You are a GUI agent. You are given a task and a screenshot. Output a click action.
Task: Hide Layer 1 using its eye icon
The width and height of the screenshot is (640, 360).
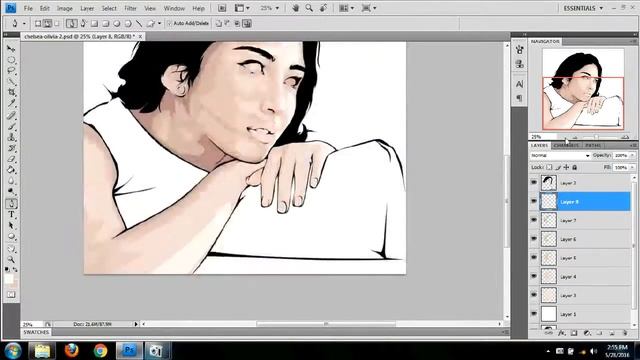tap(534, 314)
